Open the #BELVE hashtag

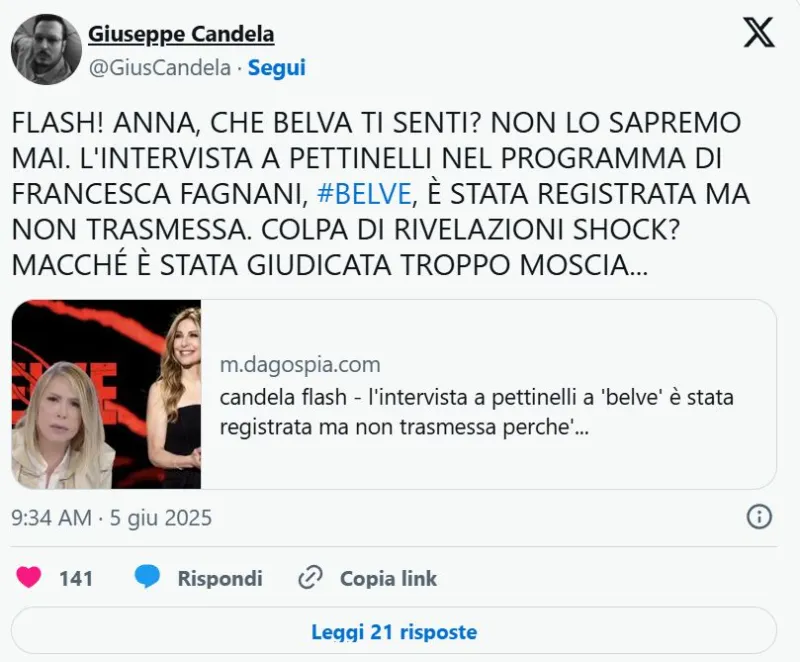click(364, 194)
